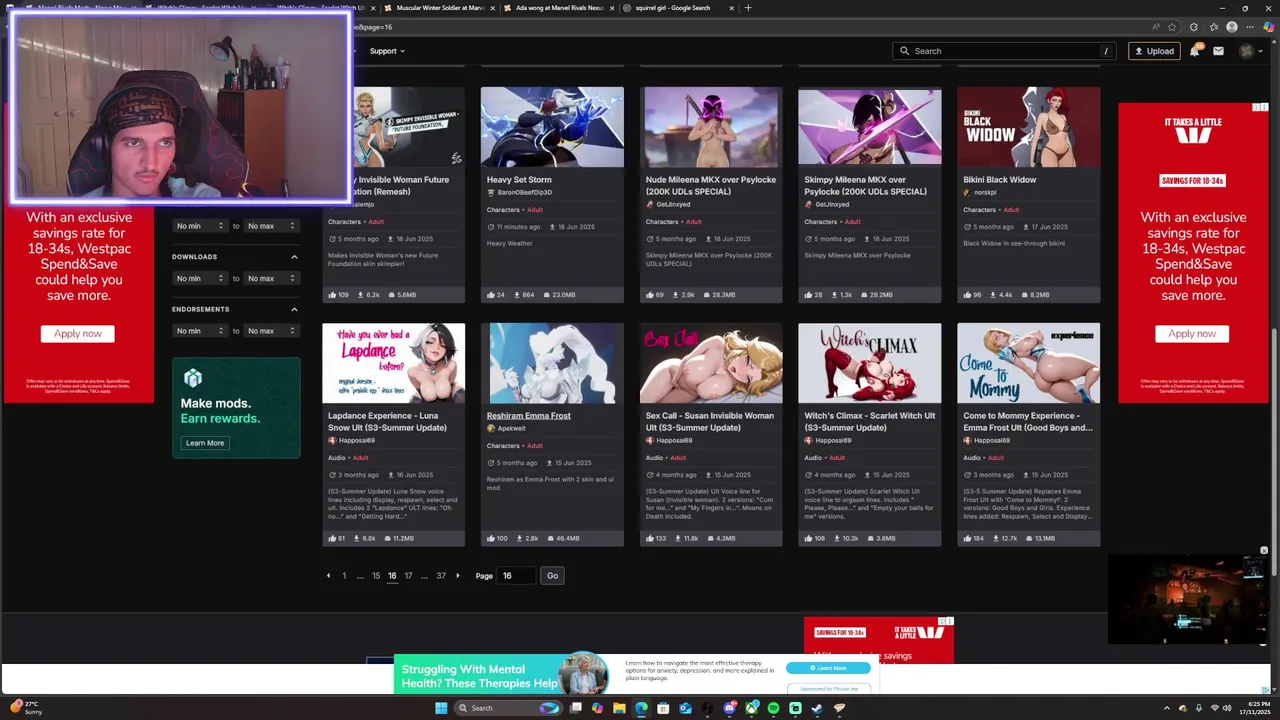Open the user avatar menu

(1252, 51)
